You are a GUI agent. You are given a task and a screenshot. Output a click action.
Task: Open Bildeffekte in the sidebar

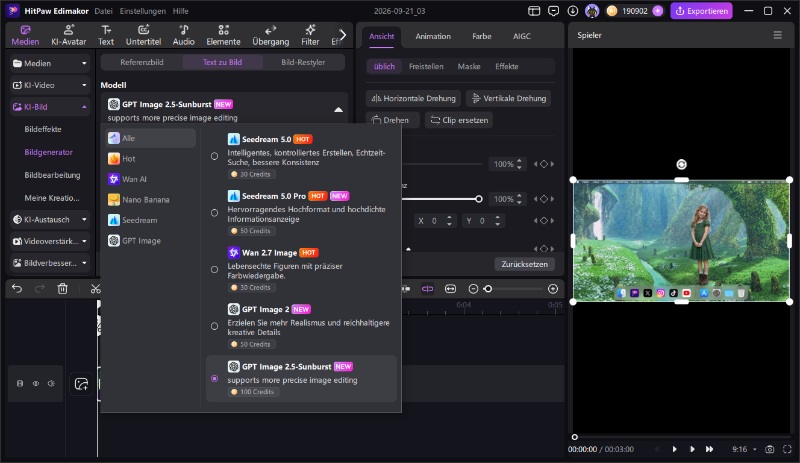point(43,130)
